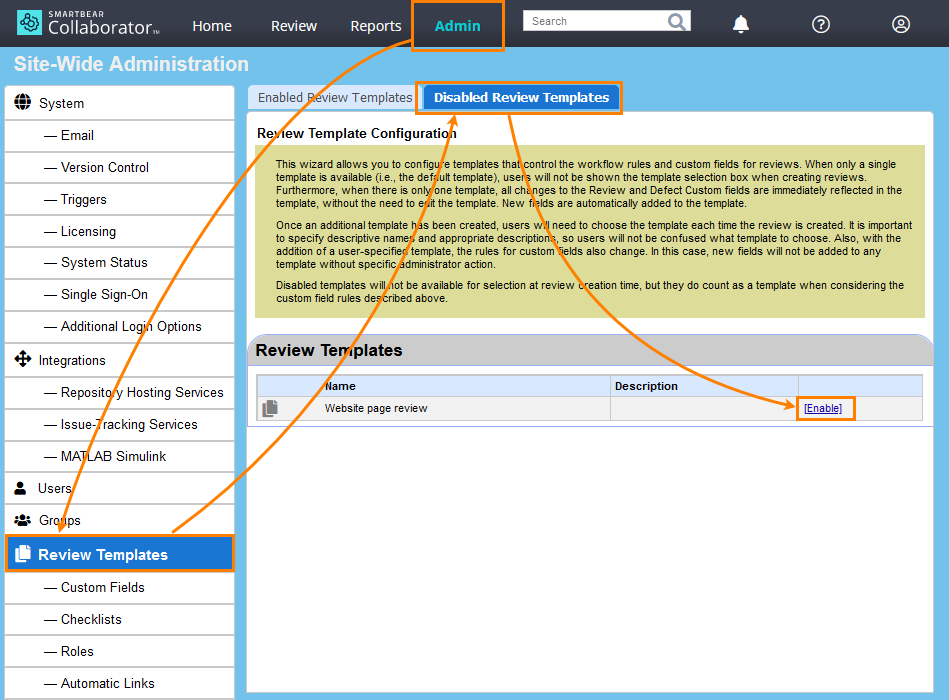
Task: Open the help question mark icon
Action: (821, 25)
